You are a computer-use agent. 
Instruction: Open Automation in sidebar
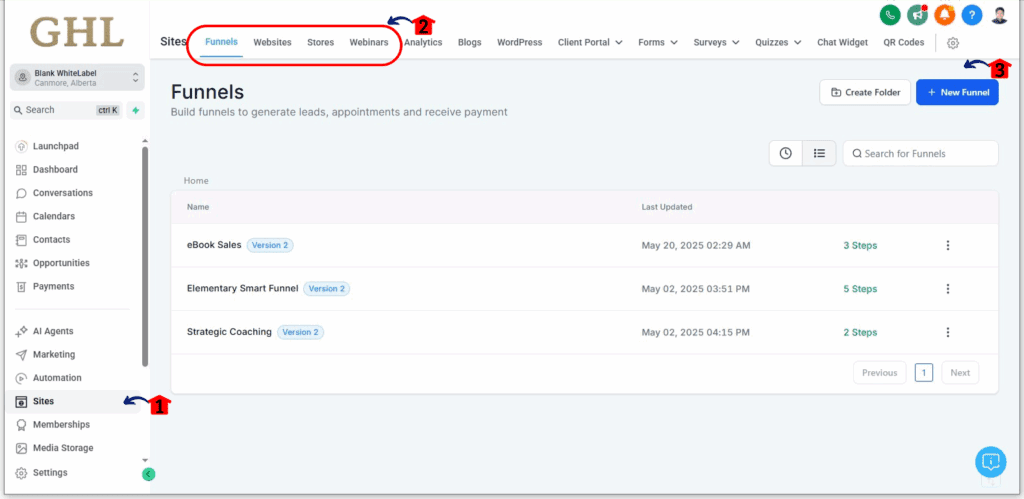click(57, 378)
